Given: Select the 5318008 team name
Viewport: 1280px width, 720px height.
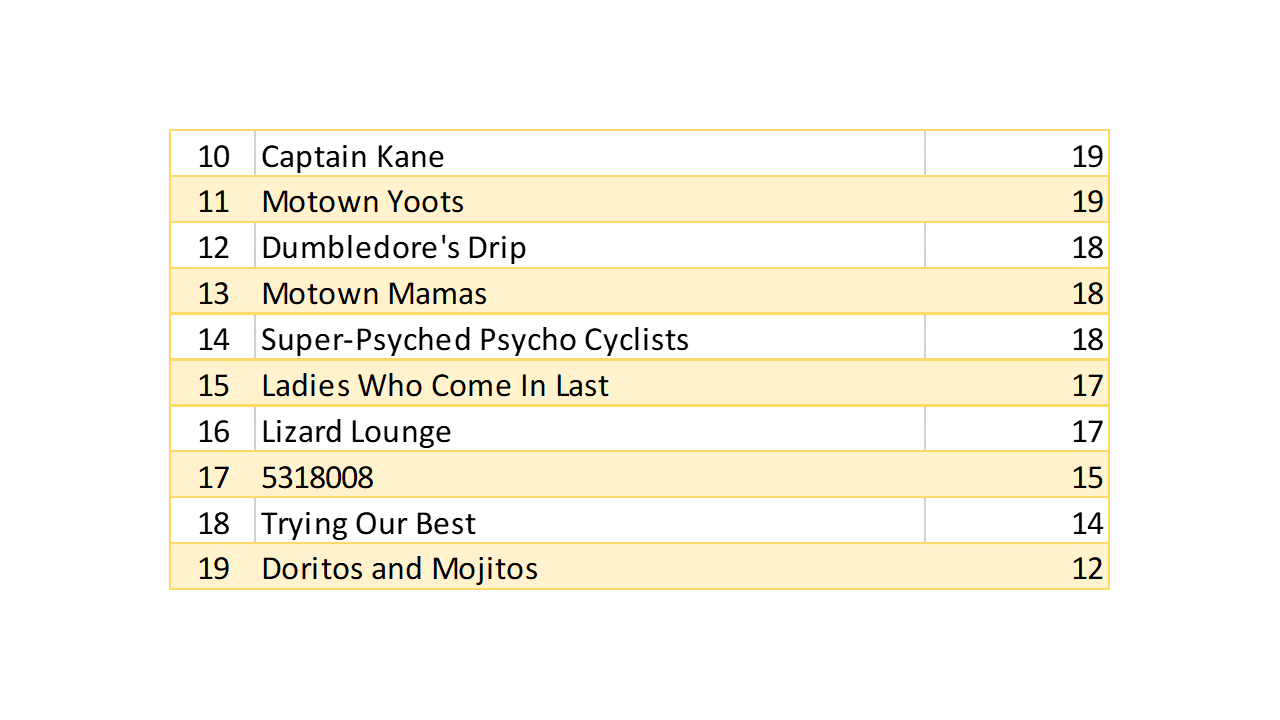Looking at the screenshot, I should pyautogui.click(x=317, y=478).
